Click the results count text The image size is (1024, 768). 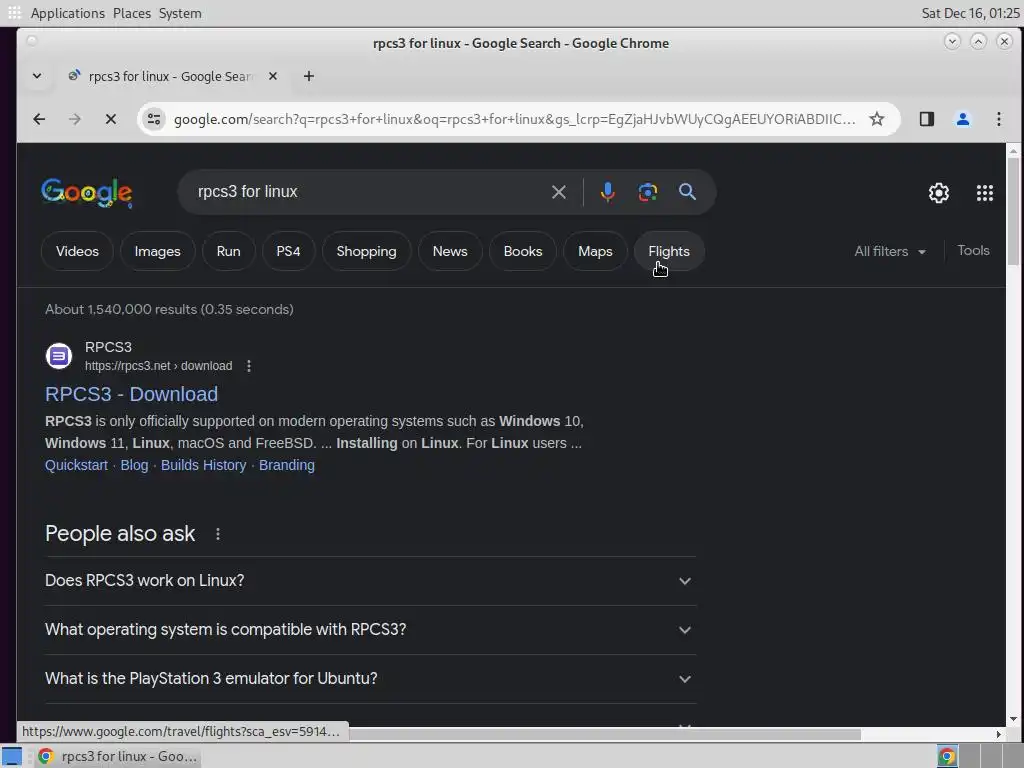point(169,309)
